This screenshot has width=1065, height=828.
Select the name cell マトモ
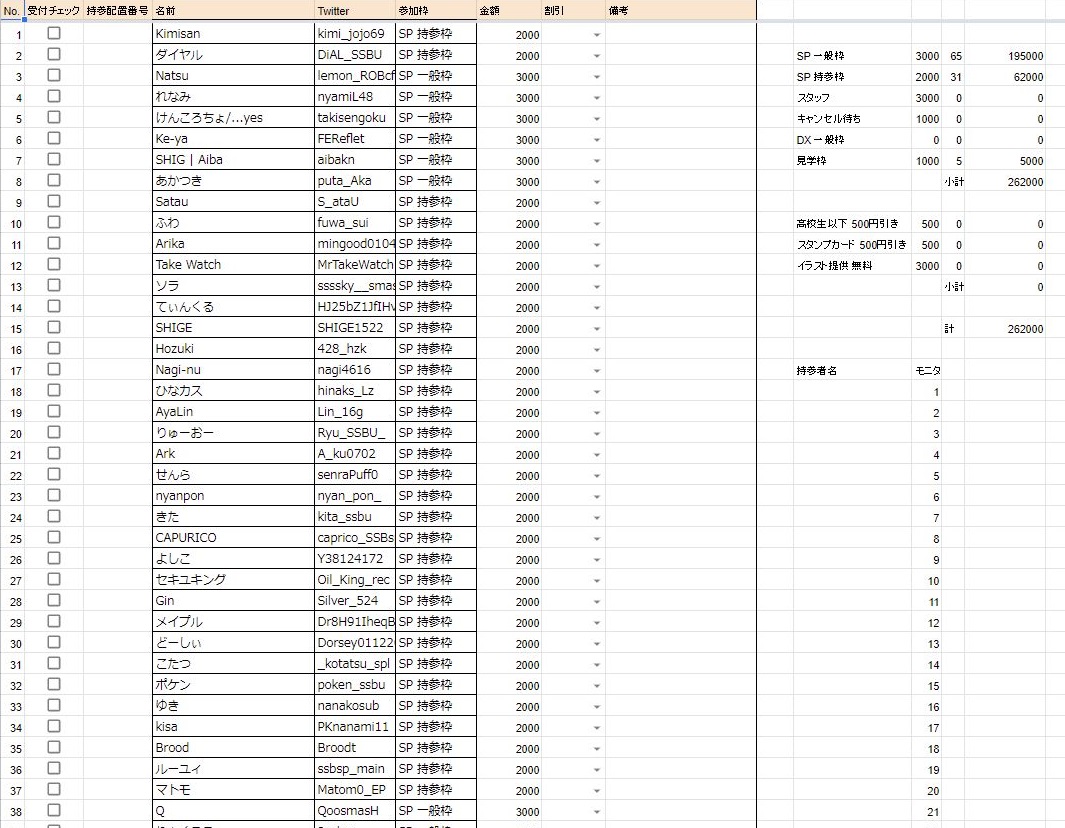tap(234, 789)
